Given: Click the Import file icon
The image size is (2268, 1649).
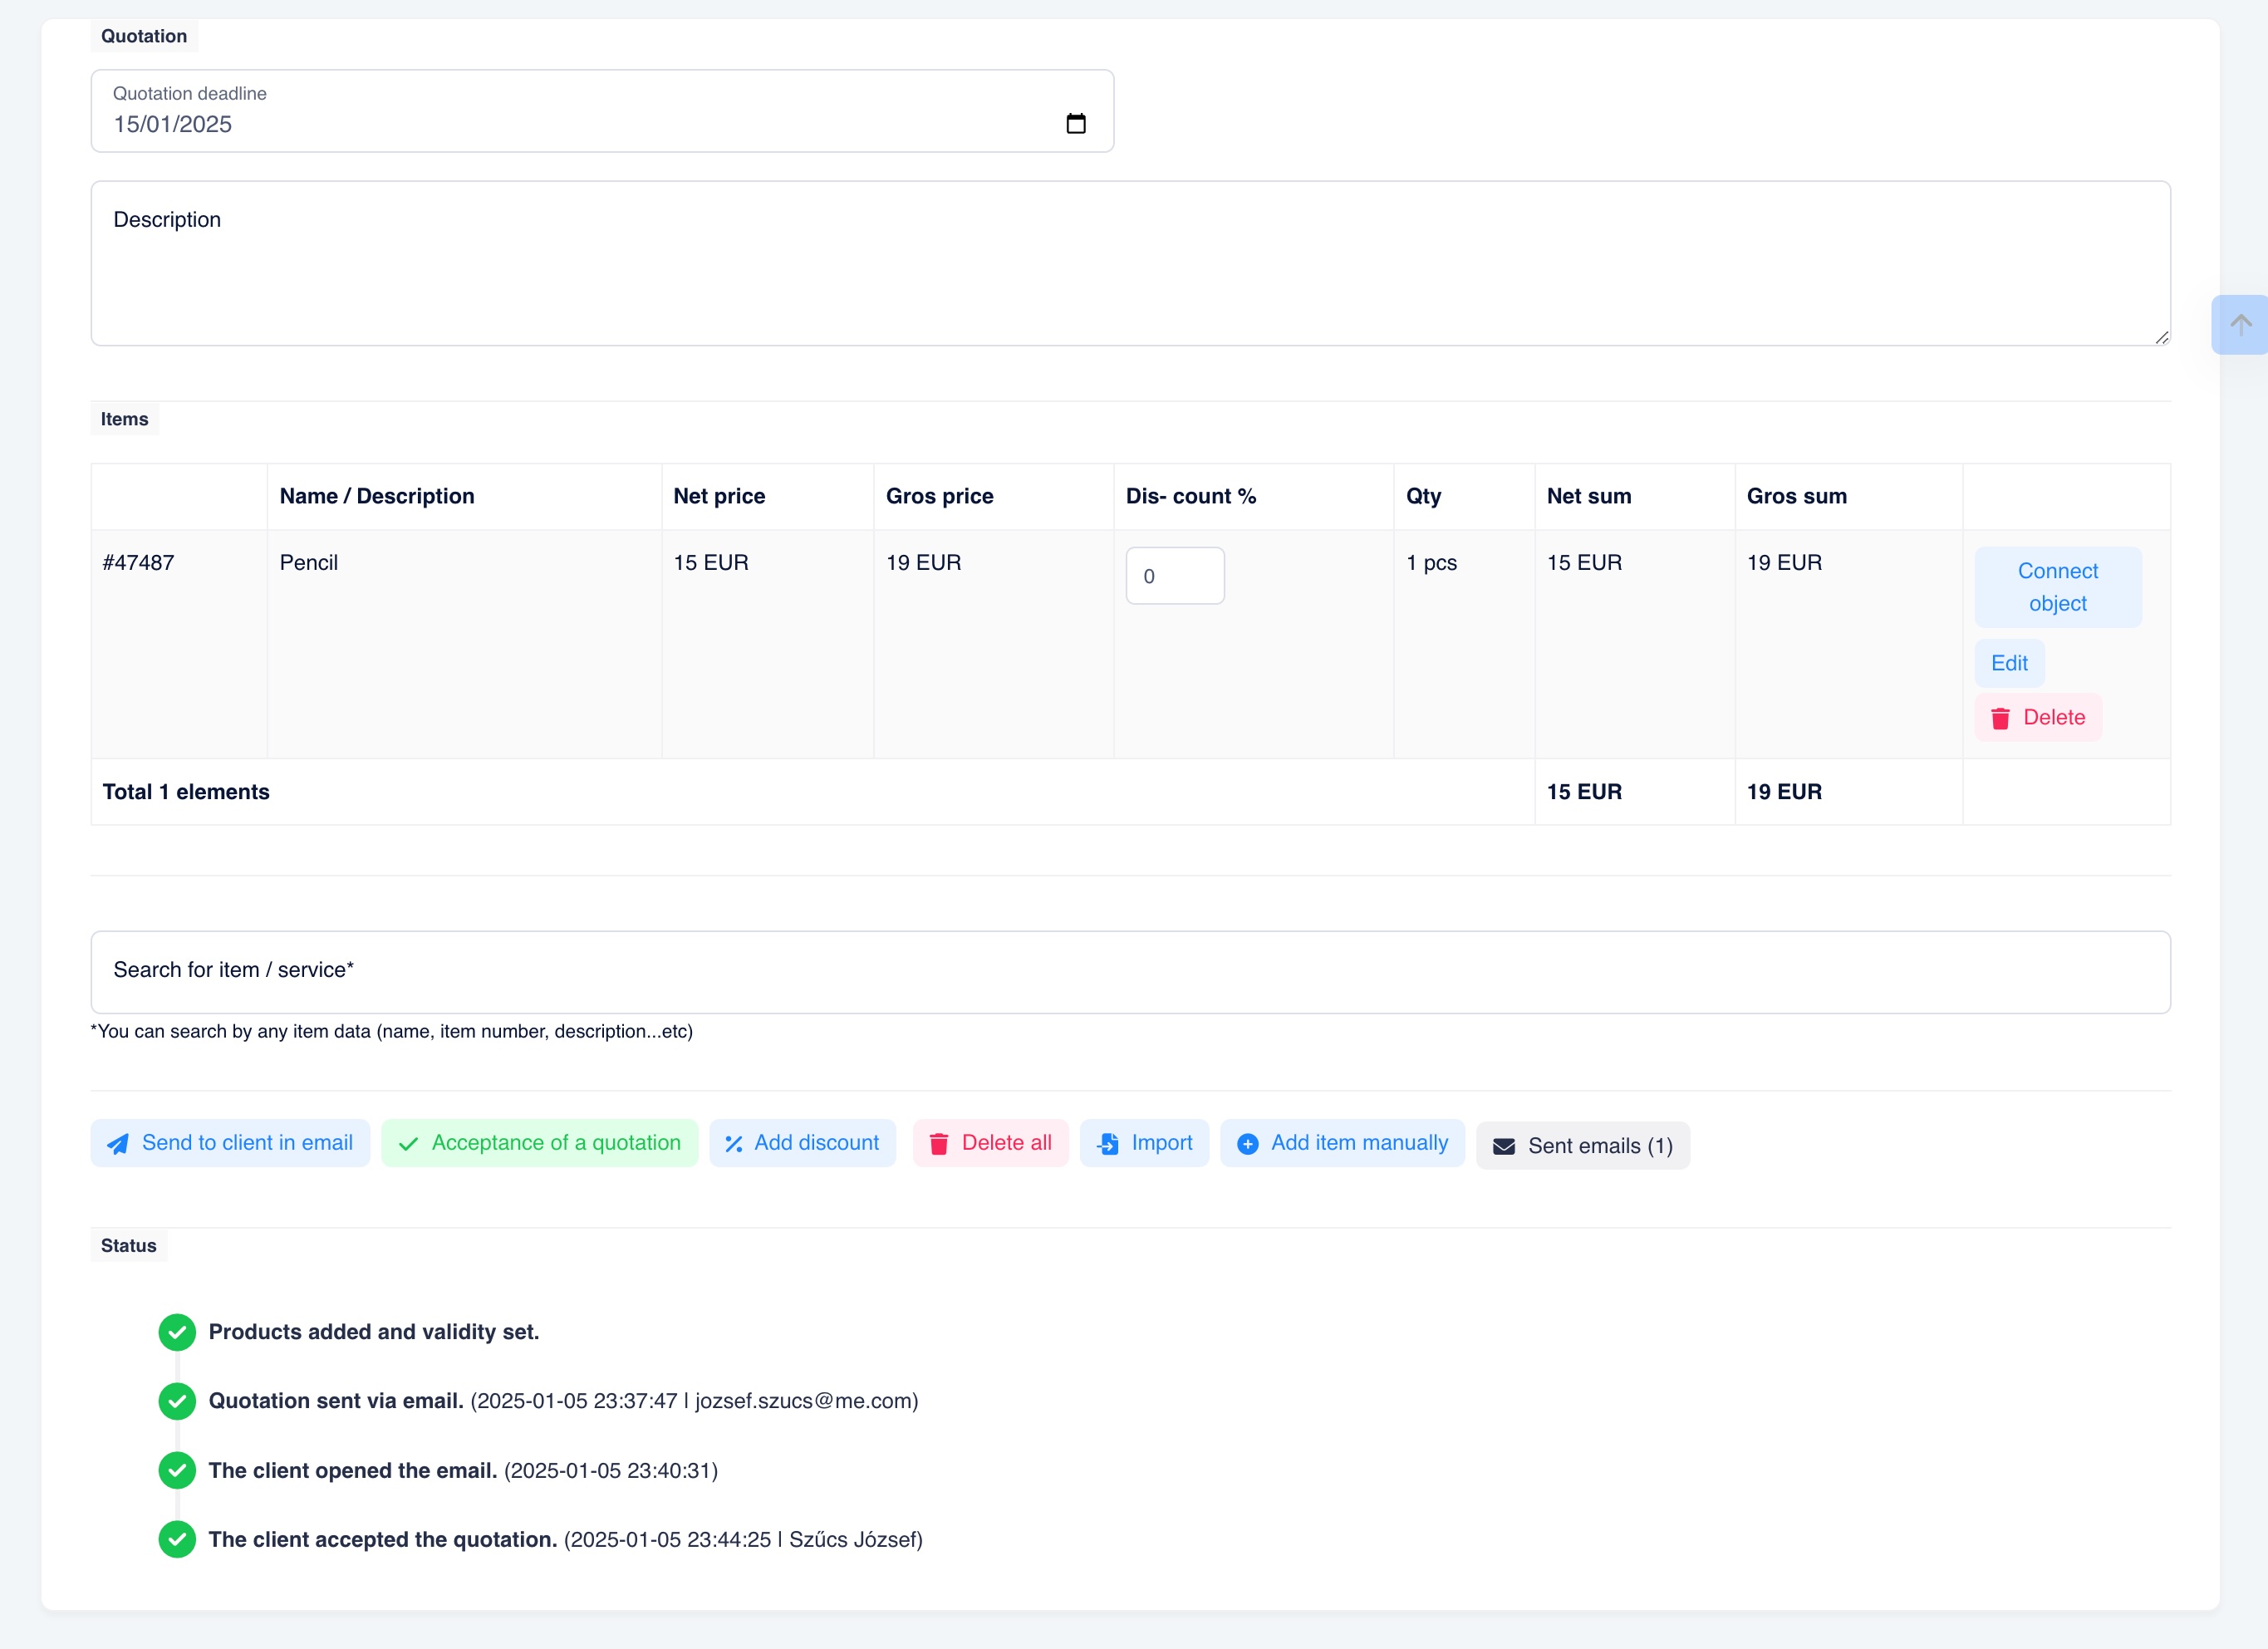Looking at the screenshot, I should point(1108,1144).
